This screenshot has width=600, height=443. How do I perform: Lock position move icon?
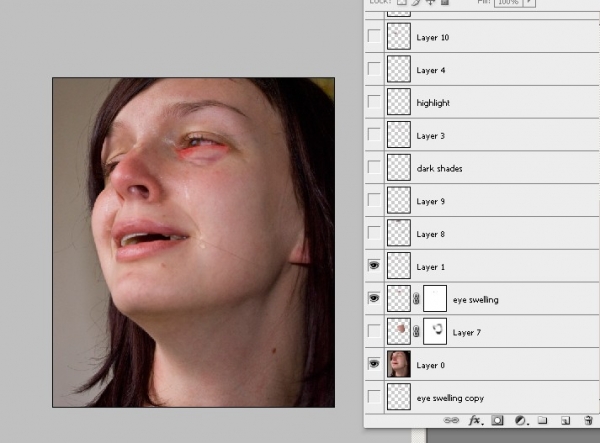430,2
